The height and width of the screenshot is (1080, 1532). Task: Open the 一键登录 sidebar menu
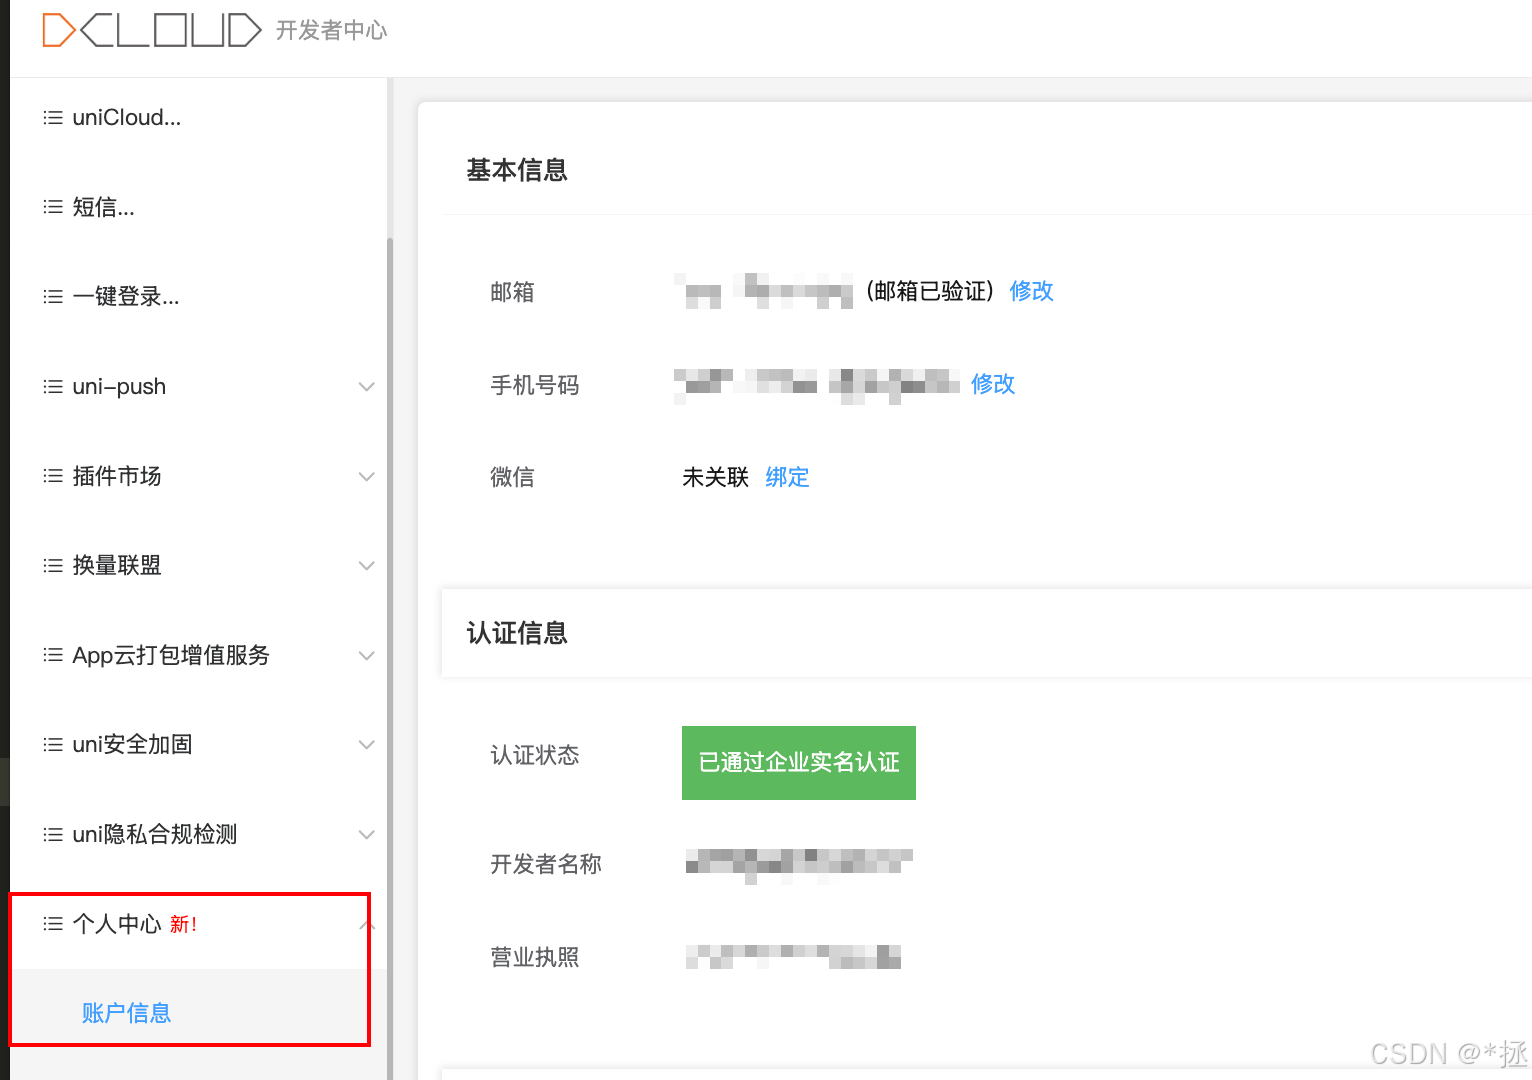click(x=126, y=297)
